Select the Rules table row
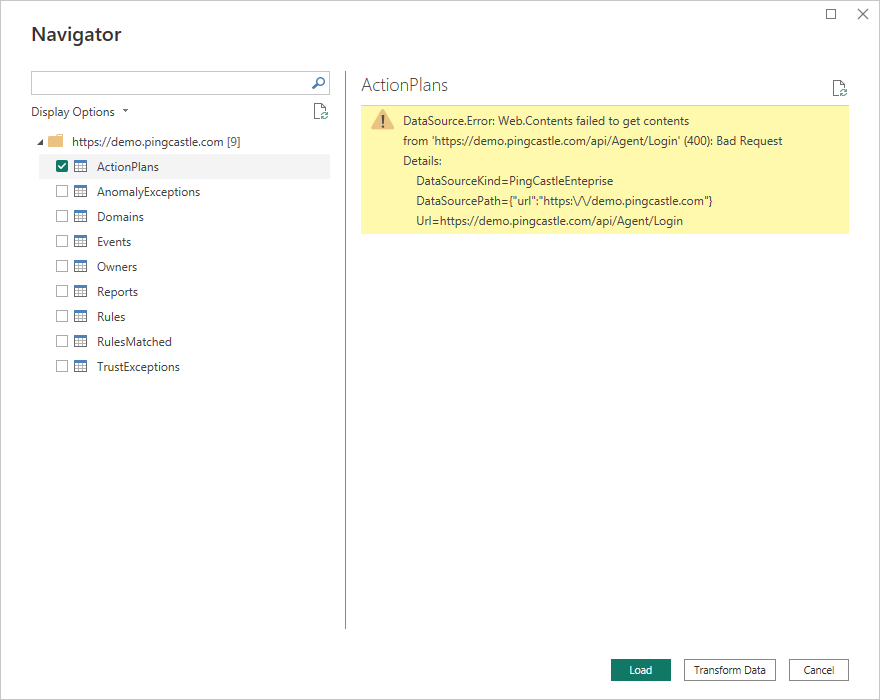 [x=184, y=317]
